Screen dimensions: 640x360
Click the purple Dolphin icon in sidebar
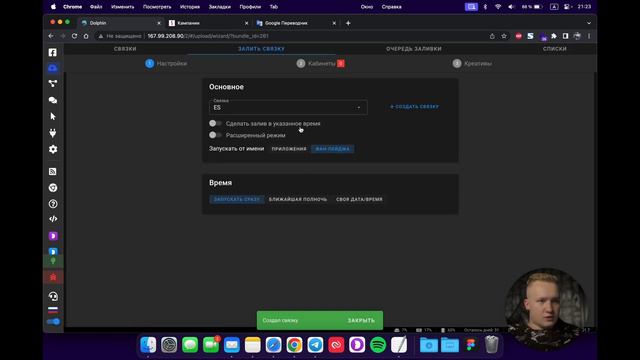(53, 236)
